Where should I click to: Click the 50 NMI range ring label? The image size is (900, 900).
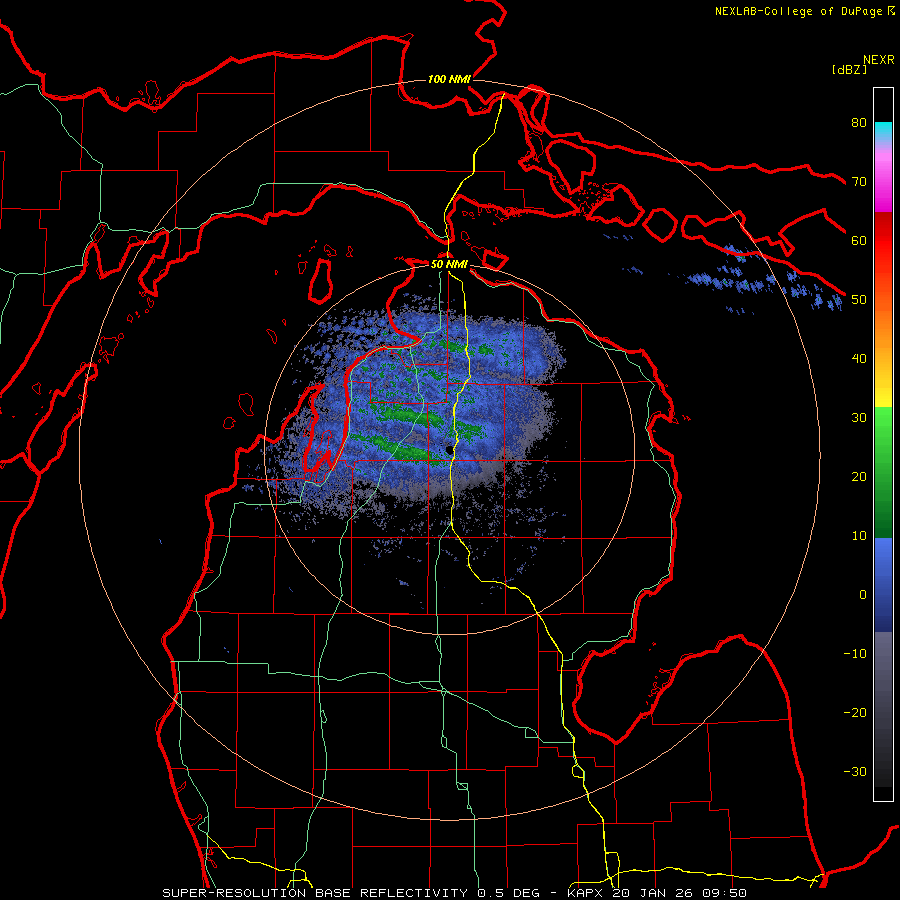(x=449, y=264)
